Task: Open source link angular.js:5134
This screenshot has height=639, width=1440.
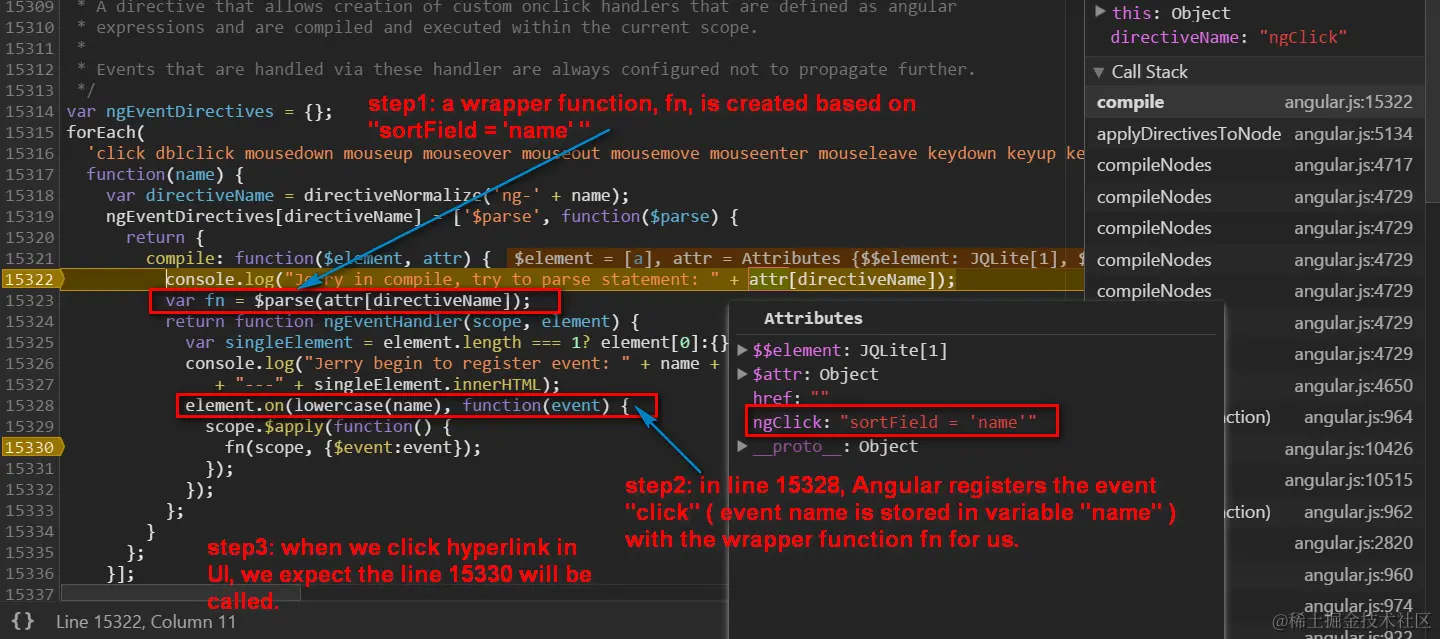Action: click(1353, 134)
